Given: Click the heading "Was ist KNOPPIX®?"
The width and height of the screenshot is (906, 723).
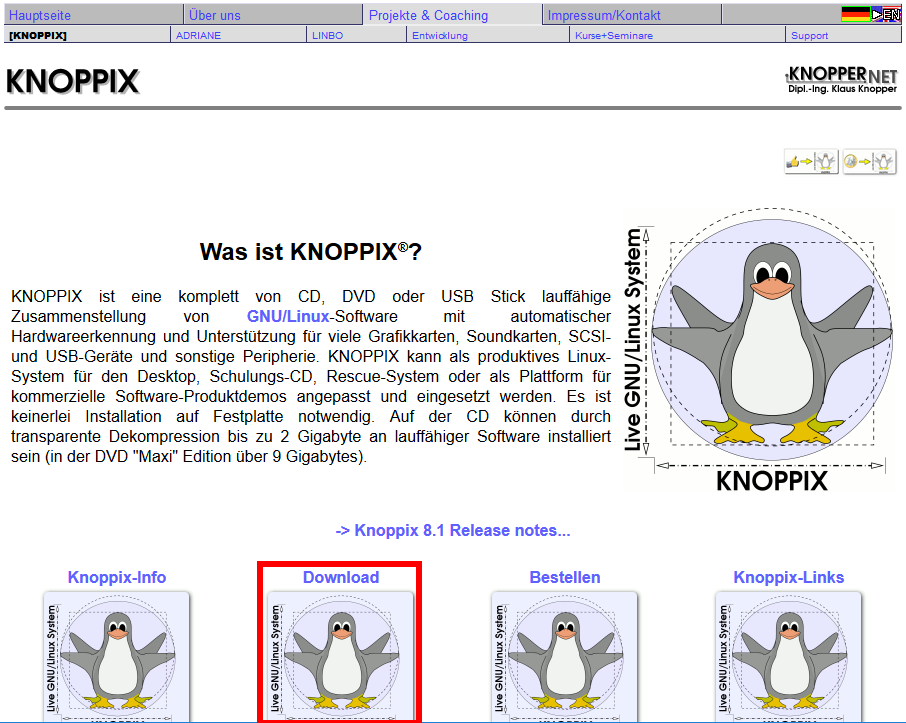Looking at the screenshot, I should pyautogui.click(x=311, y=251).
